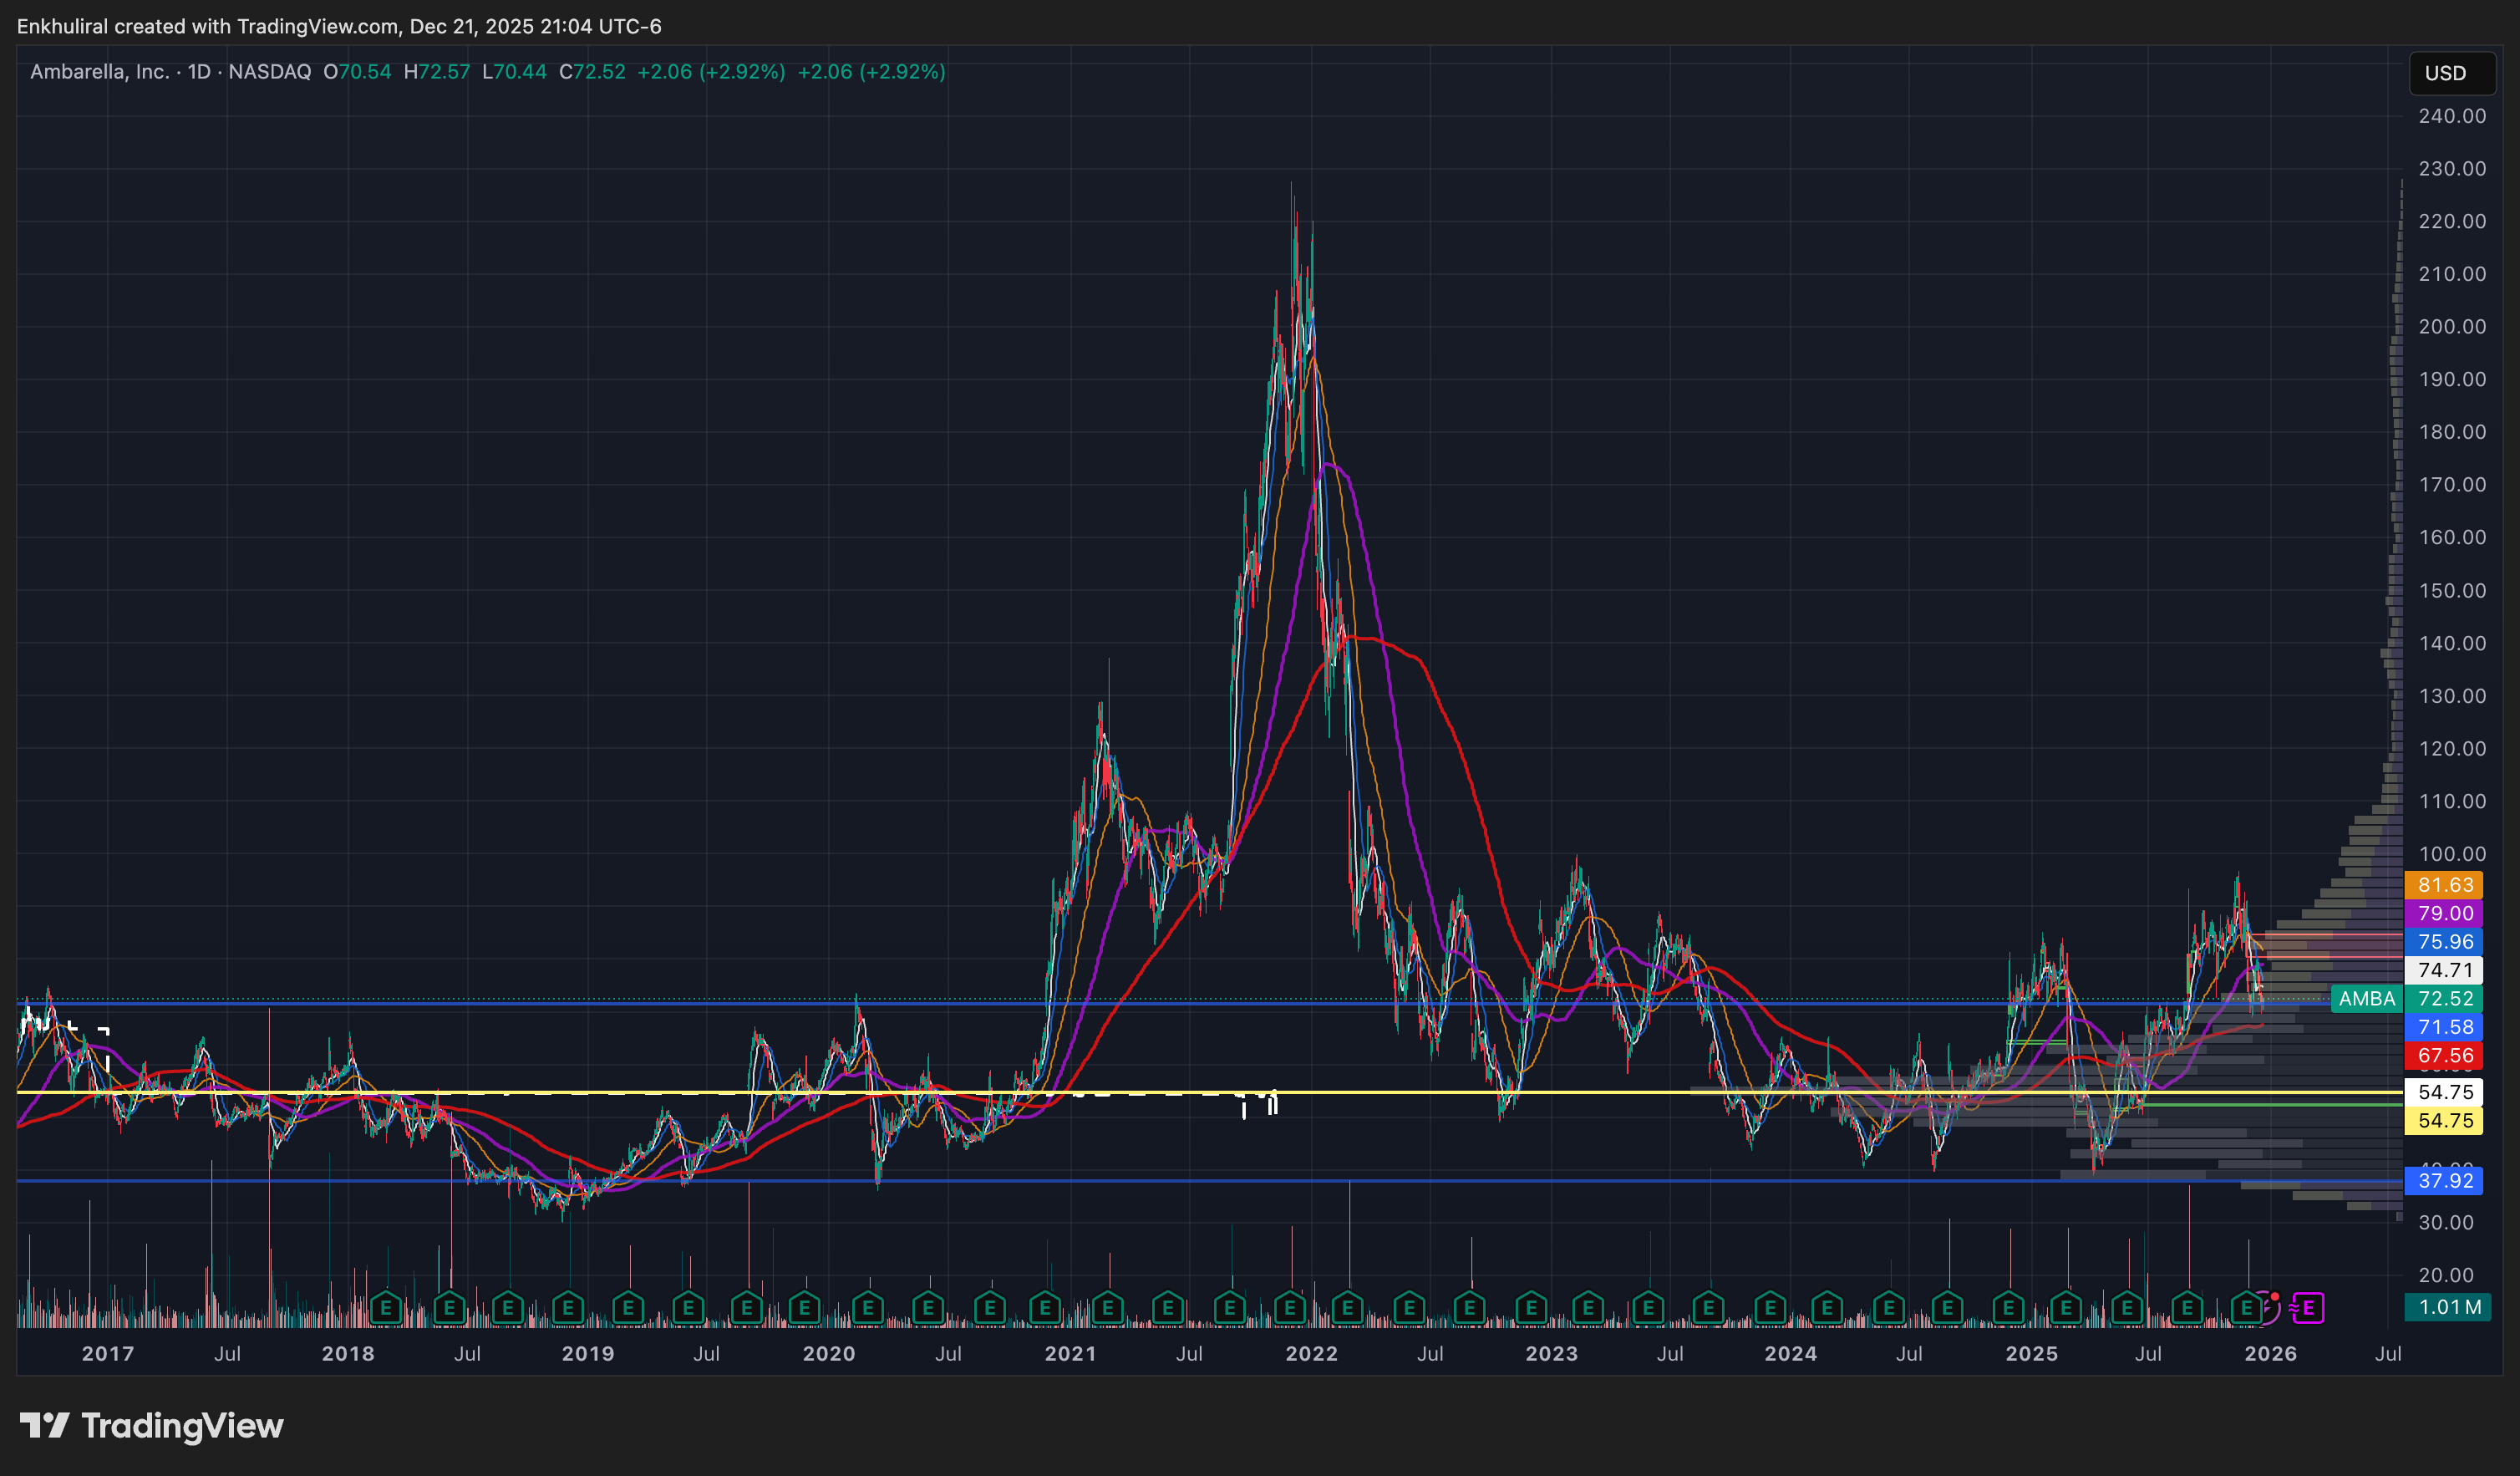Click the red 67.56 moving average label
The width and height of the screenshot is (2520, 1476).
(x=2445, y=1055)
